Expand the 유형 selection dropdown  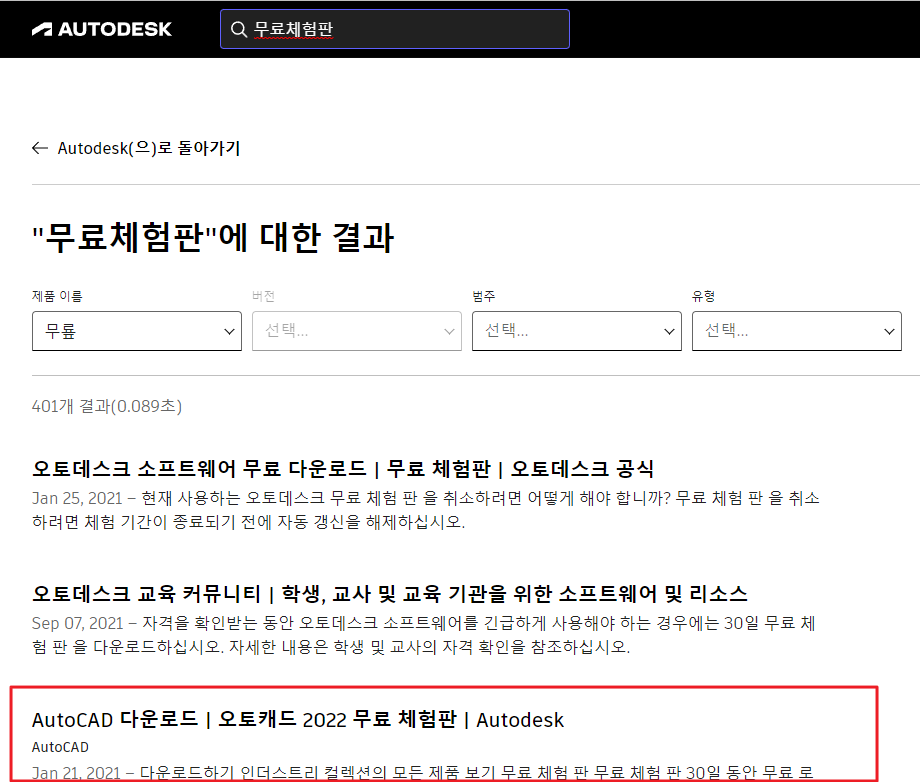pyautogui.click(x=797, y=331)
